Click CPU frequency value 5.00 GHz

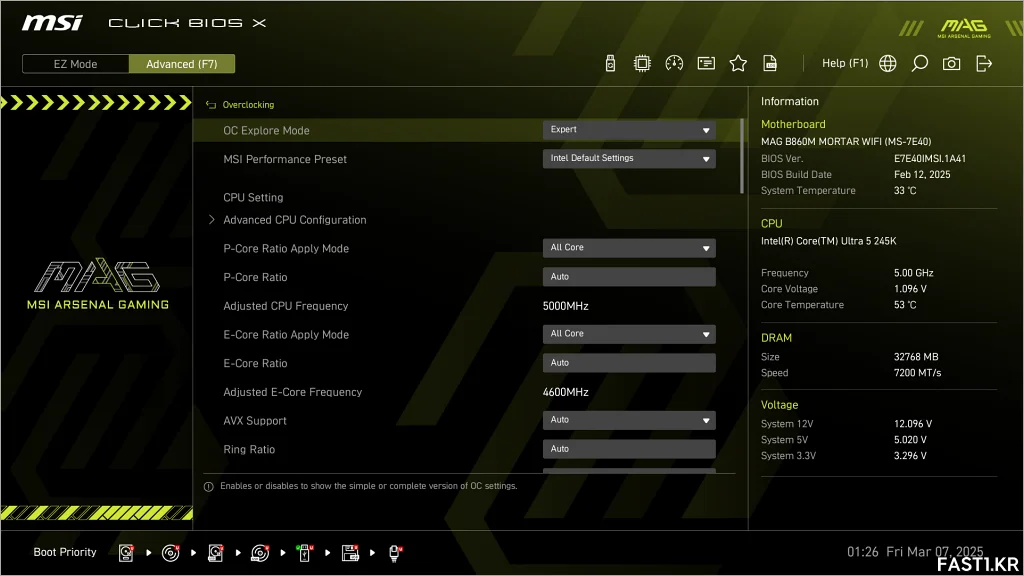point(914,273)
